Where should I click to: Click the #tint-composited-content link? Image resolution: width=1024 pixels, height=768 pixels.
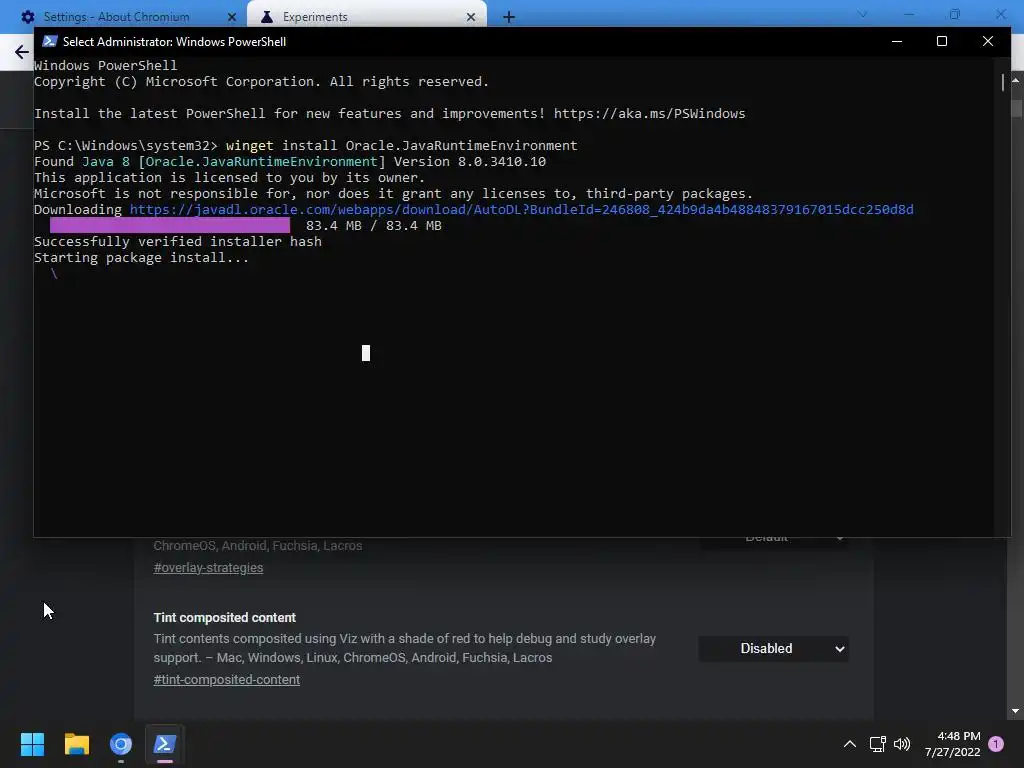coord(227,679)
